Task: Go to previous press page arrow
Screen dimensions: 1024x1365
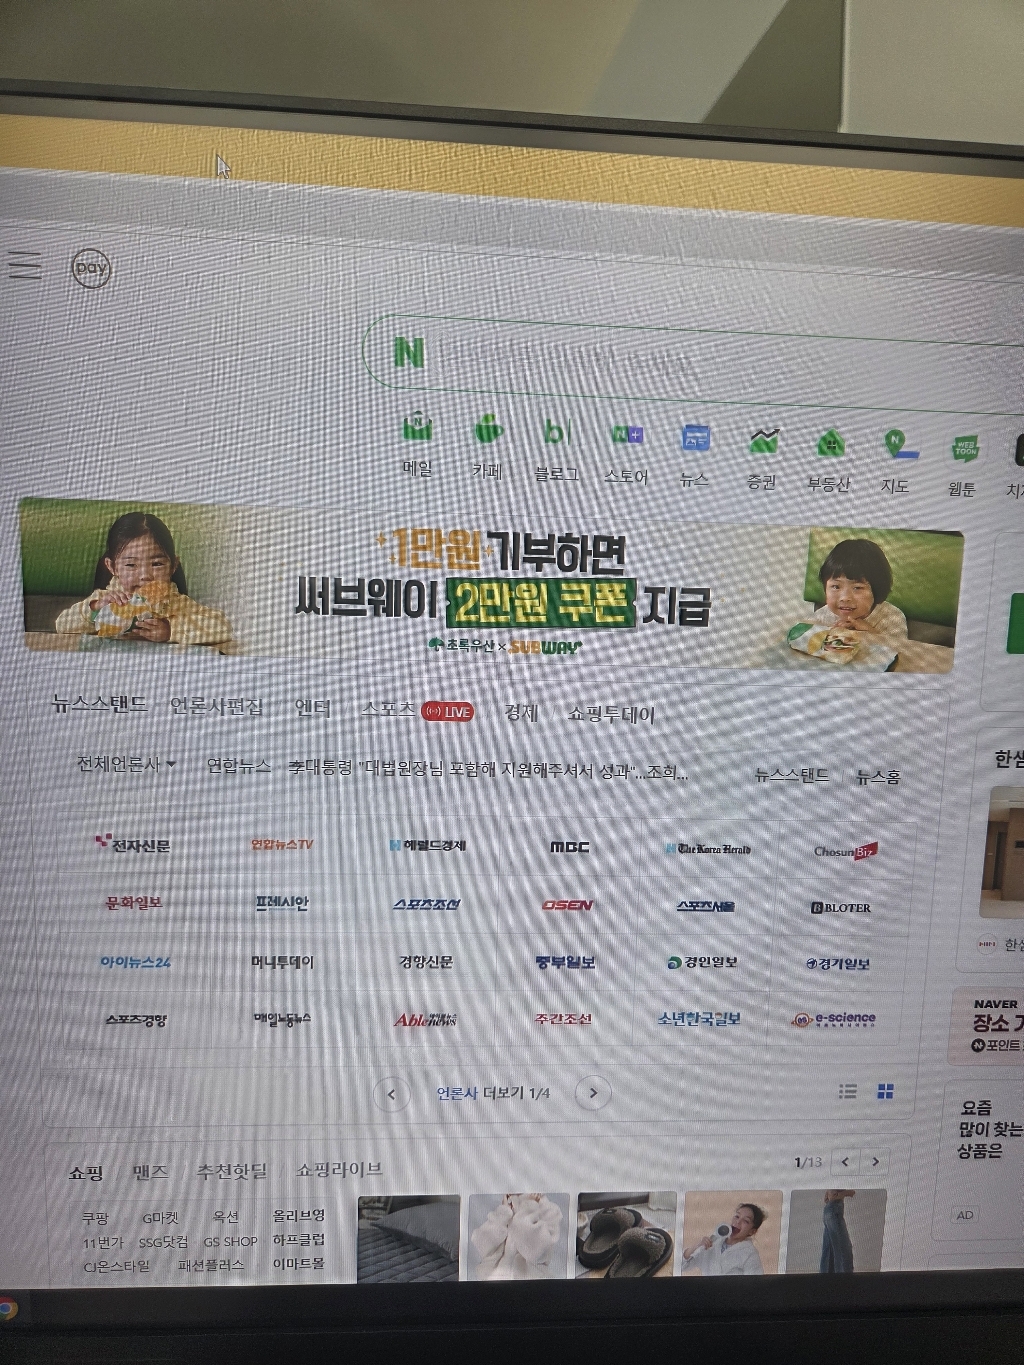Action: (391, 1094)
